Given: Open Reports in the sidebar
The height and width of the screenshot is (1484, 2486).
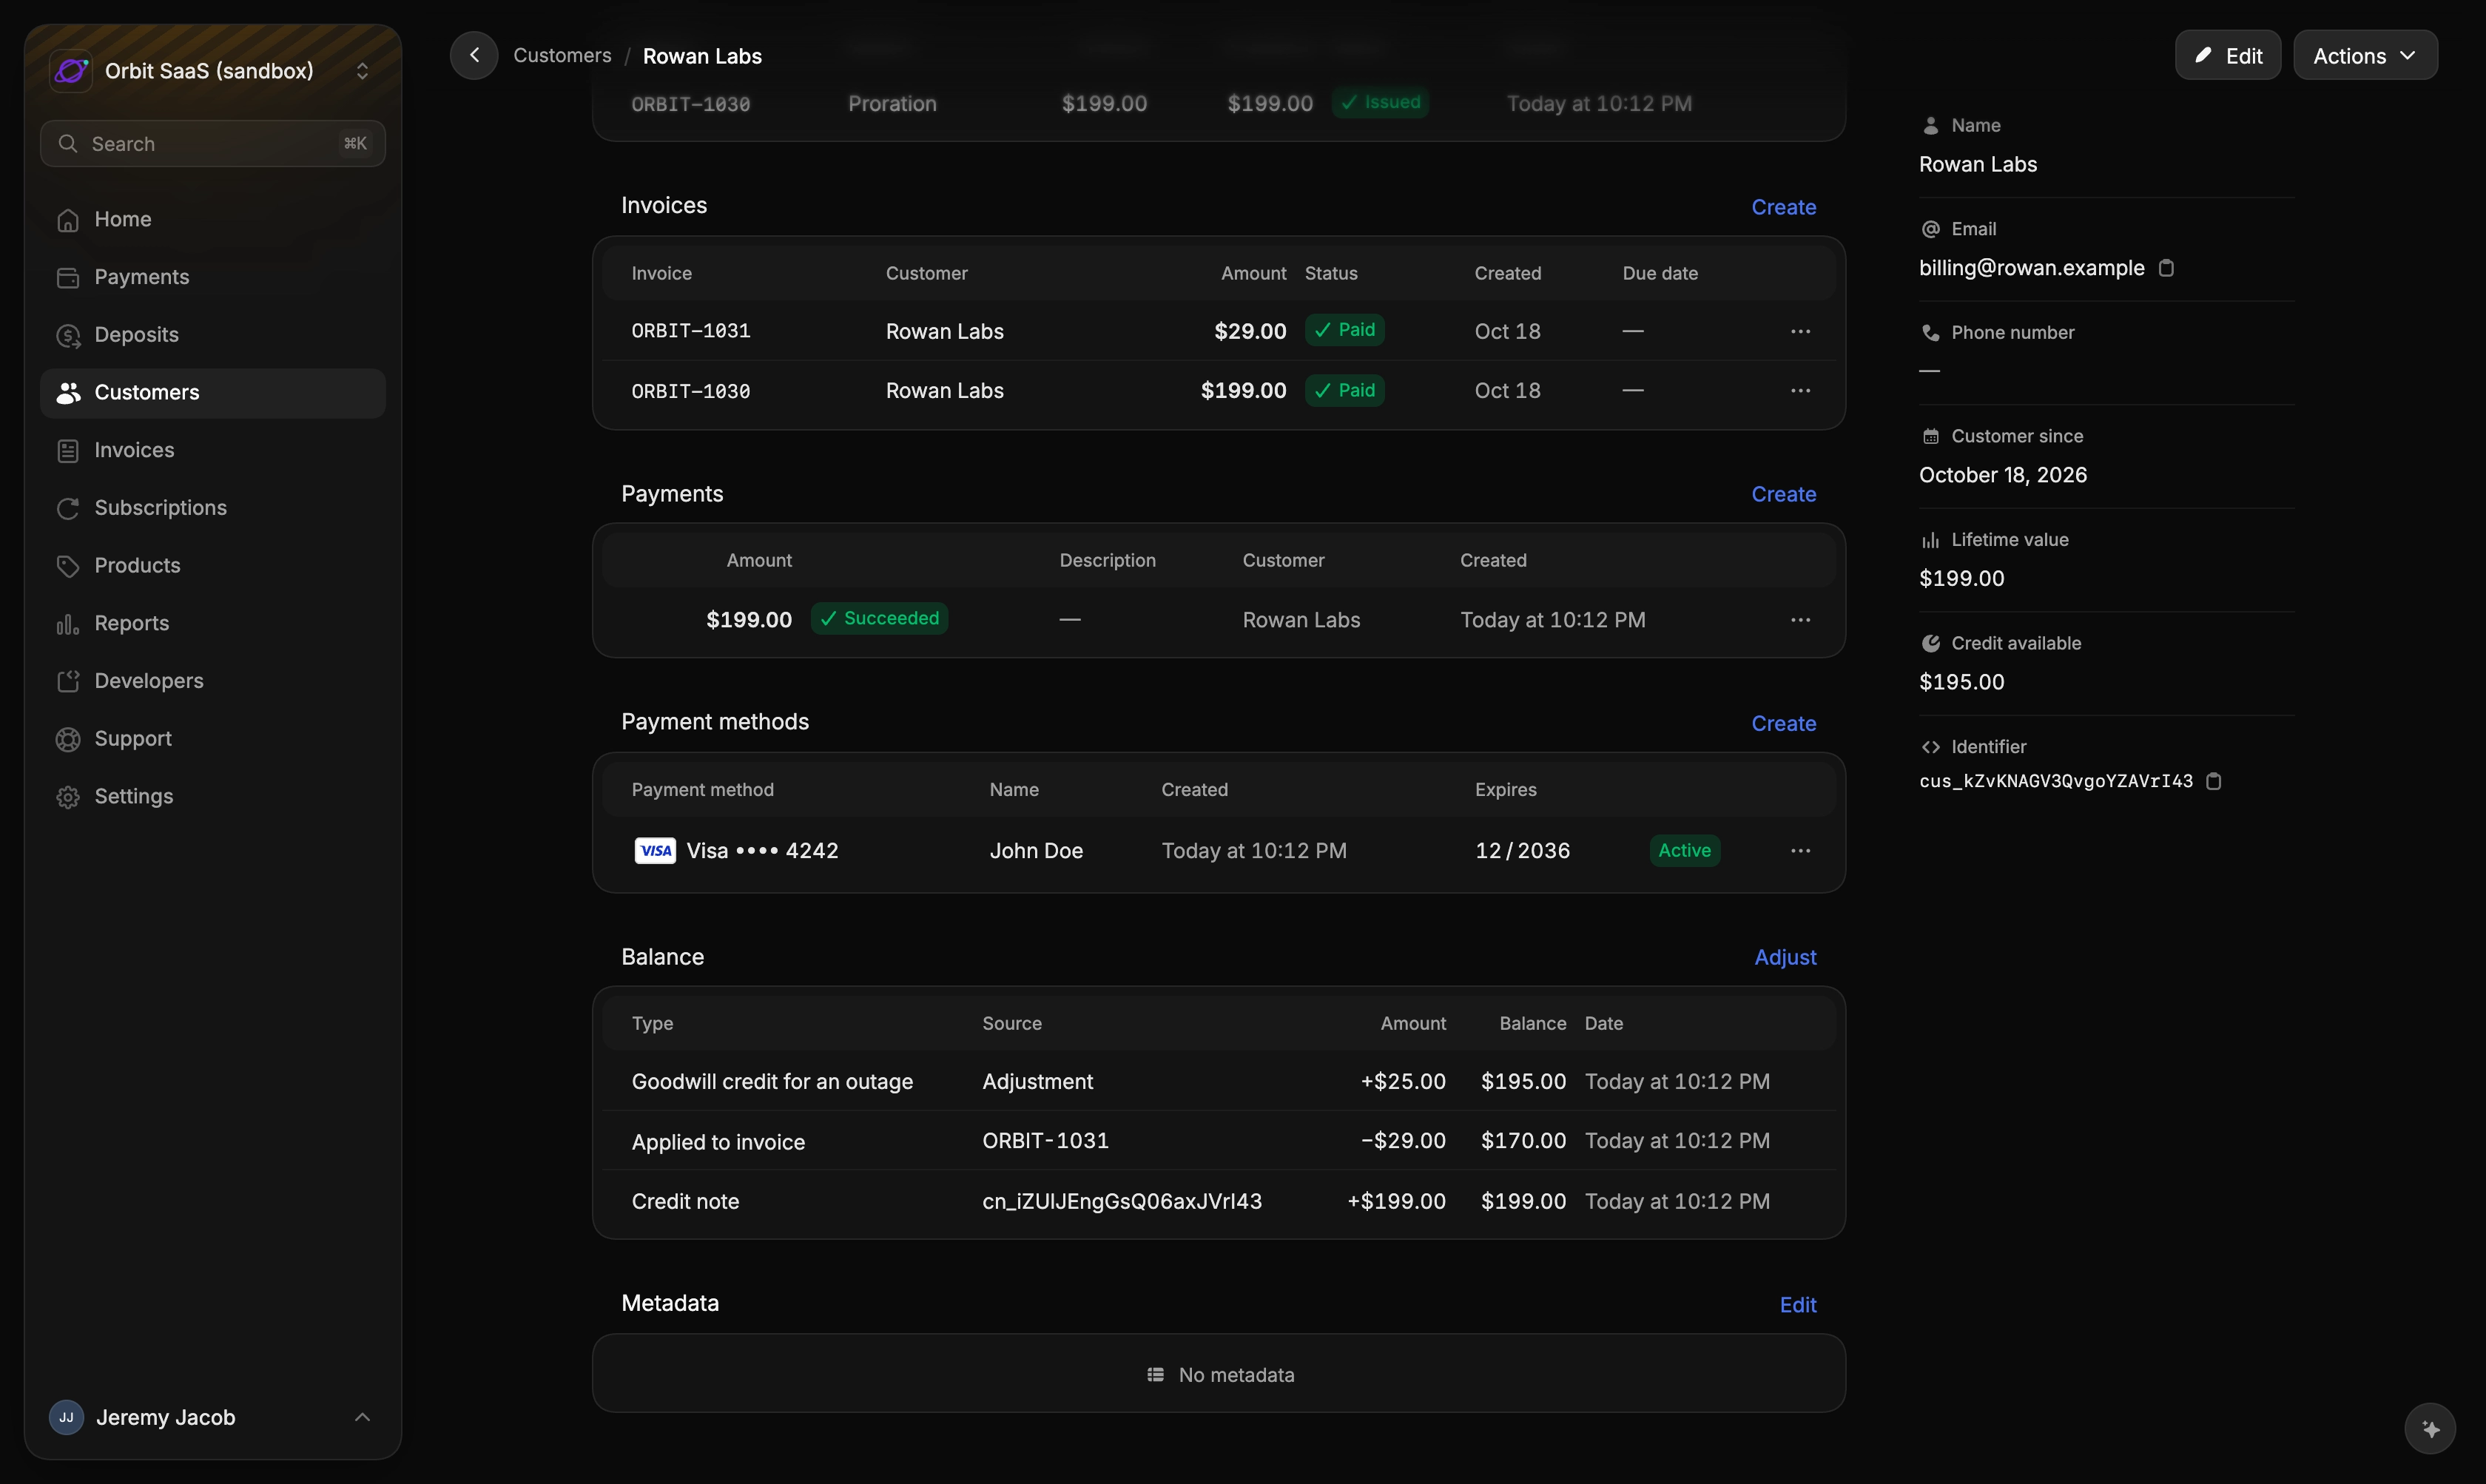Looking at the screenshot, I should 213,623.
